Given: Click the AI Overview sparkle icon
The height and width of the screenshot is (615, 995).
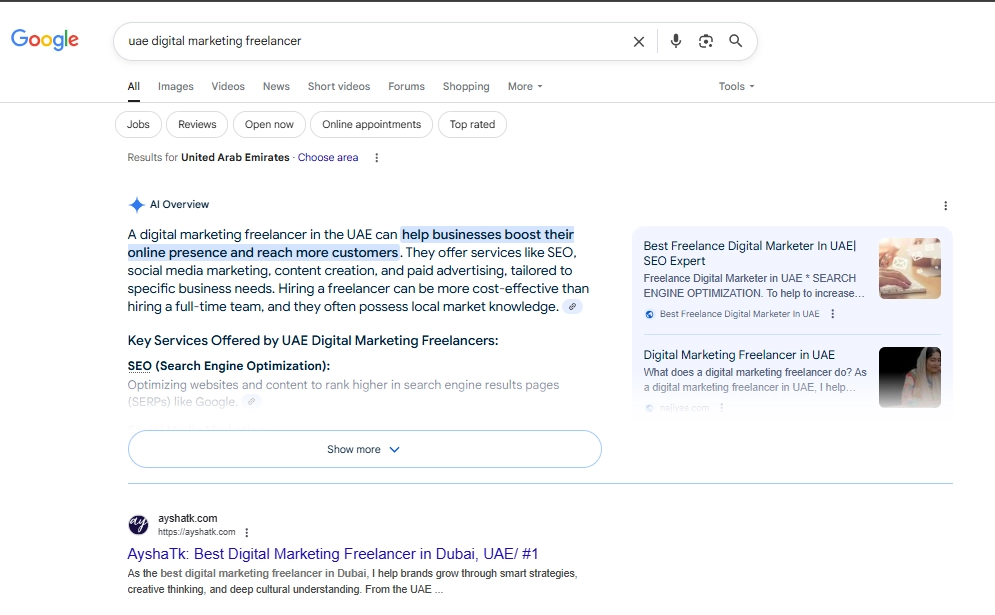Looking at the screenshot, I should click(x=136, y=204).
